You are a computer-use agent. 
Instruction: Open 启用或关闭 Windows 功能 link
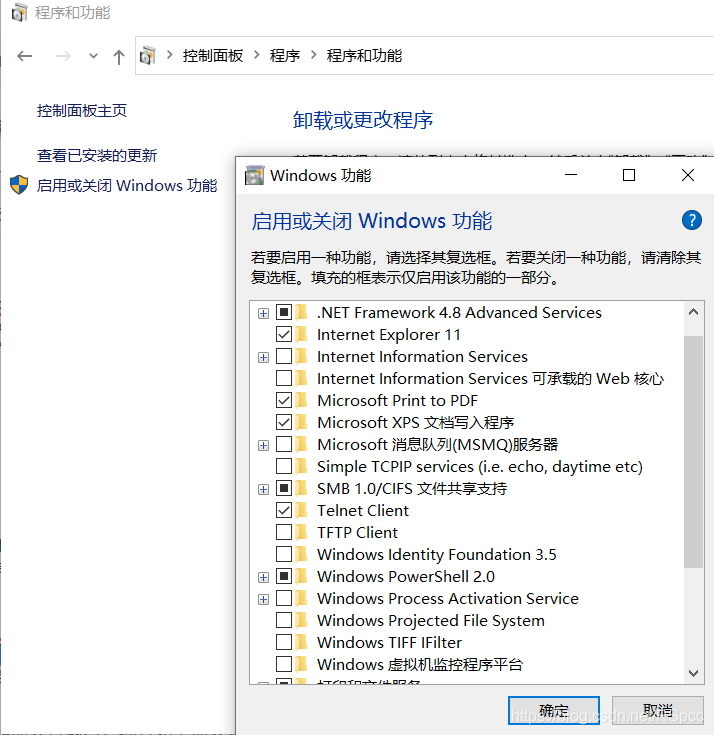click(127, 185)
